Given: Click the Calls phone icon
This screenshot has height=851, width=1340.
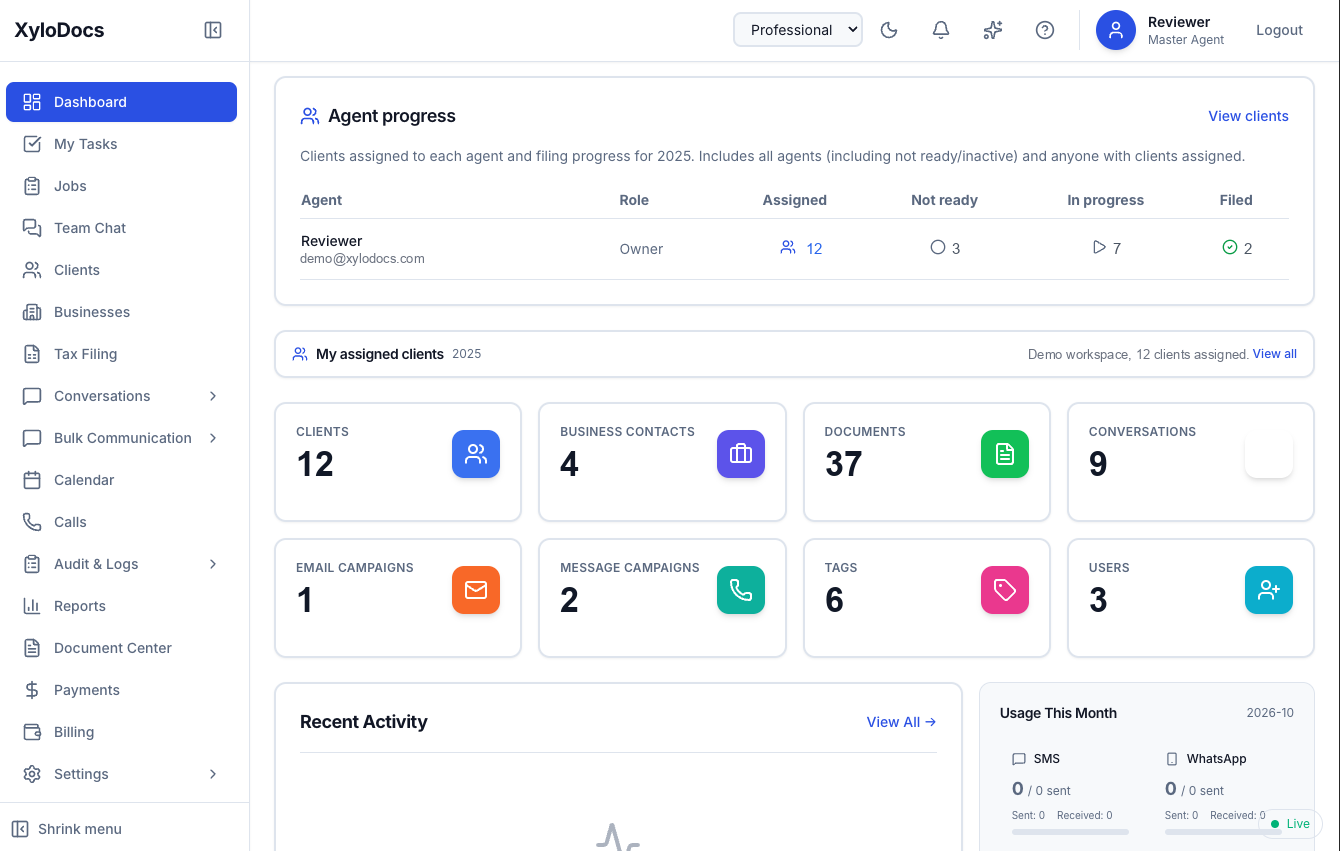Looking at the screenshot, I should (x=32, y=522).
